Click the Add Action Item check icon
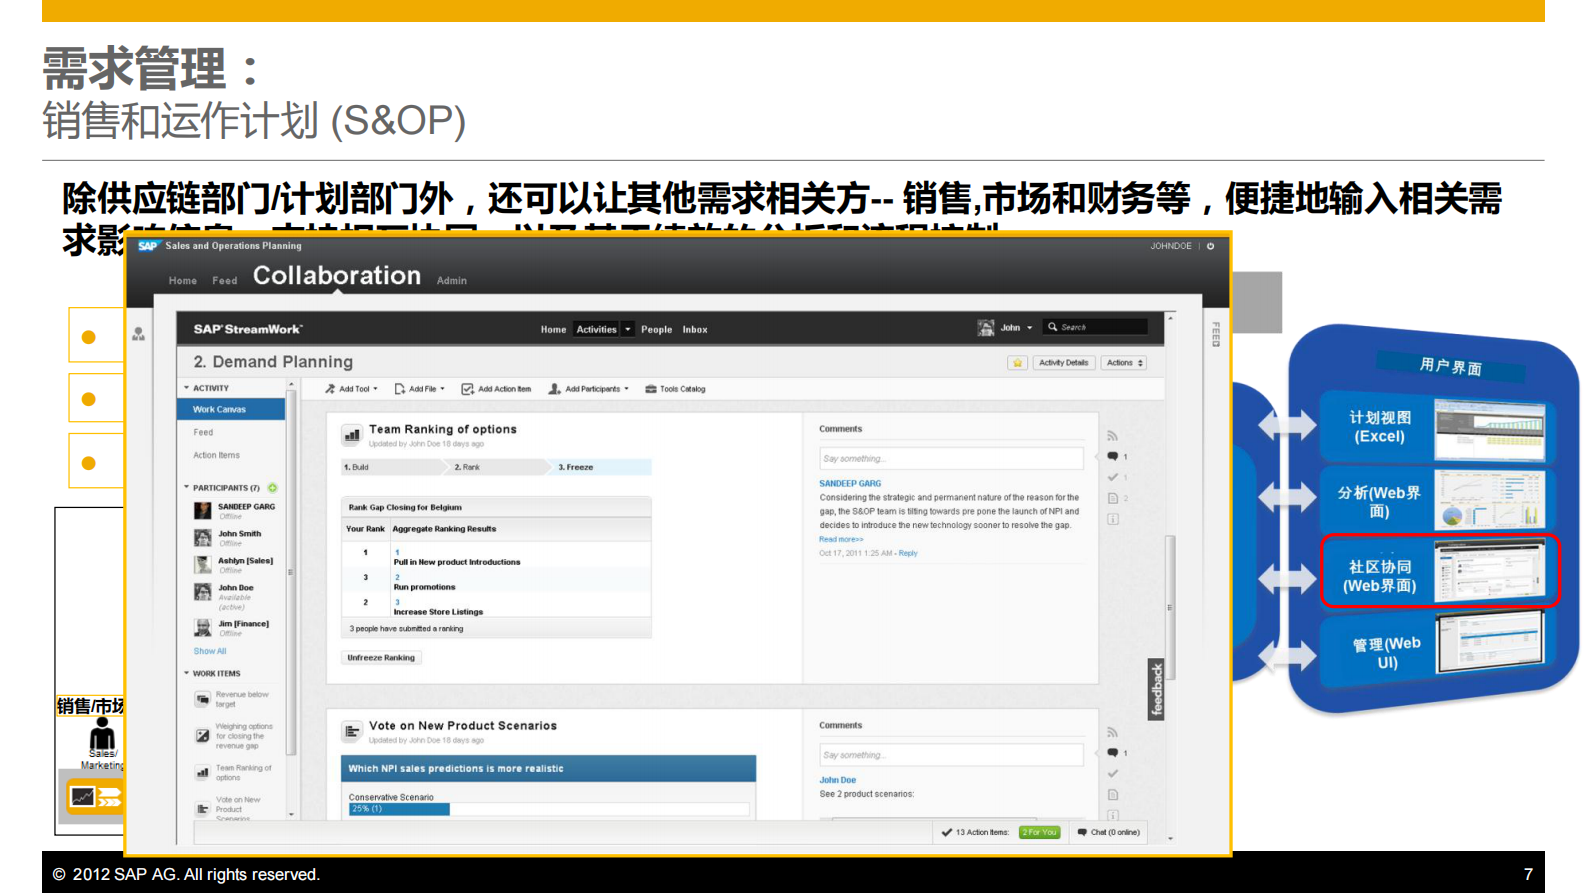Viewport: 1587px width, 893px height. pos(467,389)
